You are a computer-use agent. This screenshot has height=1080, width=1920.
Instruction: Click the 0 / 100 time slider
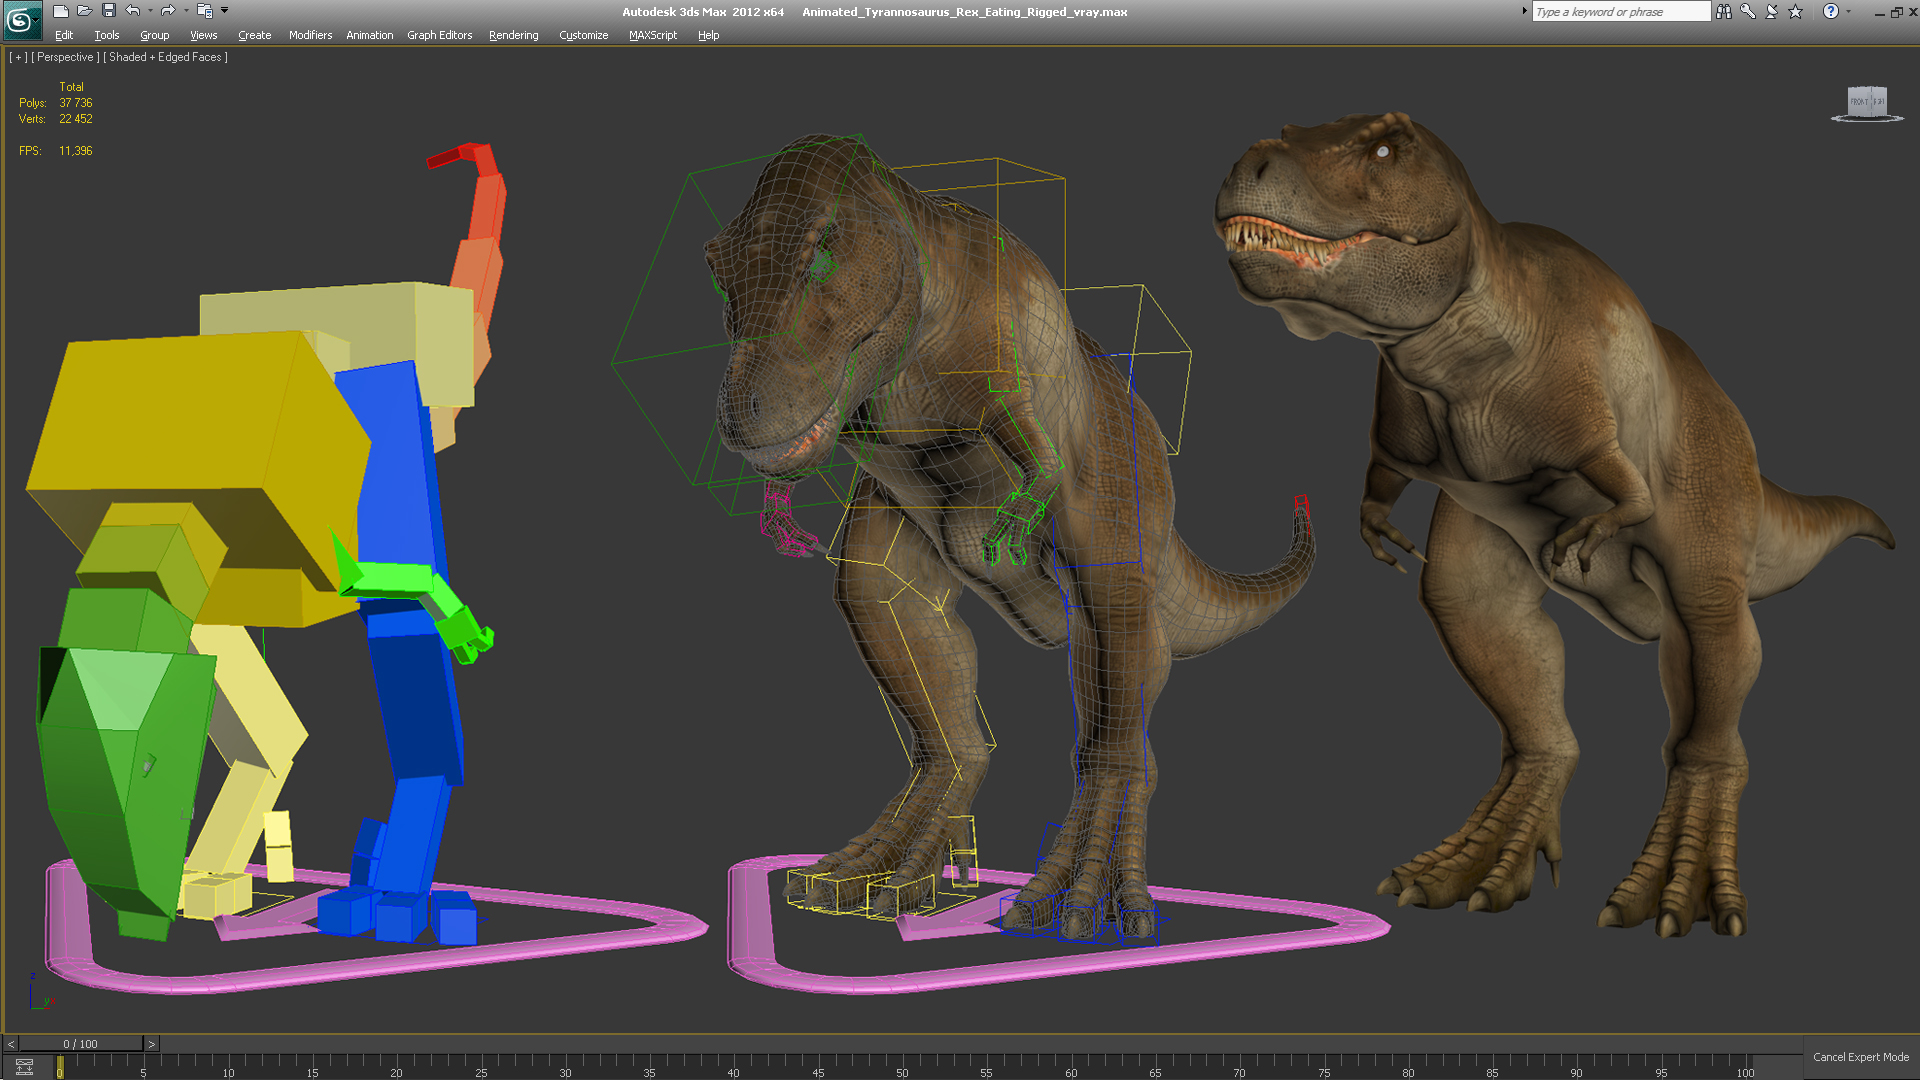coord(80,1044)
